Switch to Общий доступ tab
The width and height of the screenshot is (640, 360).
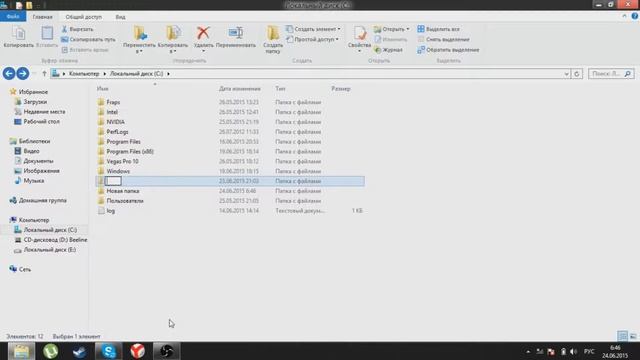coord(84,17)
